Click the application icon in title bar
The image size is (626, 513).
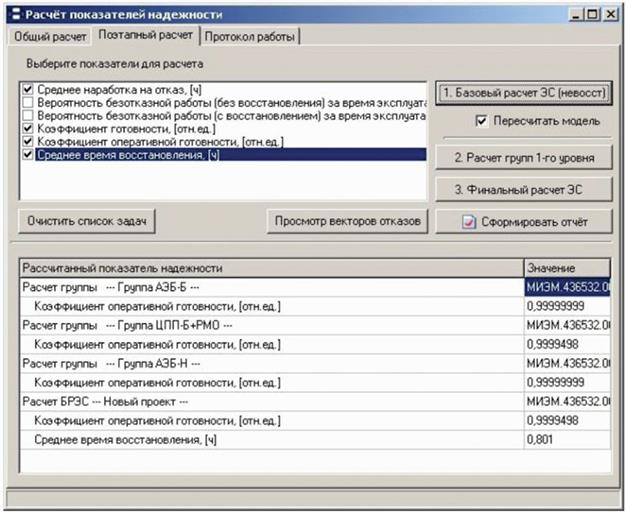[15, 15]
